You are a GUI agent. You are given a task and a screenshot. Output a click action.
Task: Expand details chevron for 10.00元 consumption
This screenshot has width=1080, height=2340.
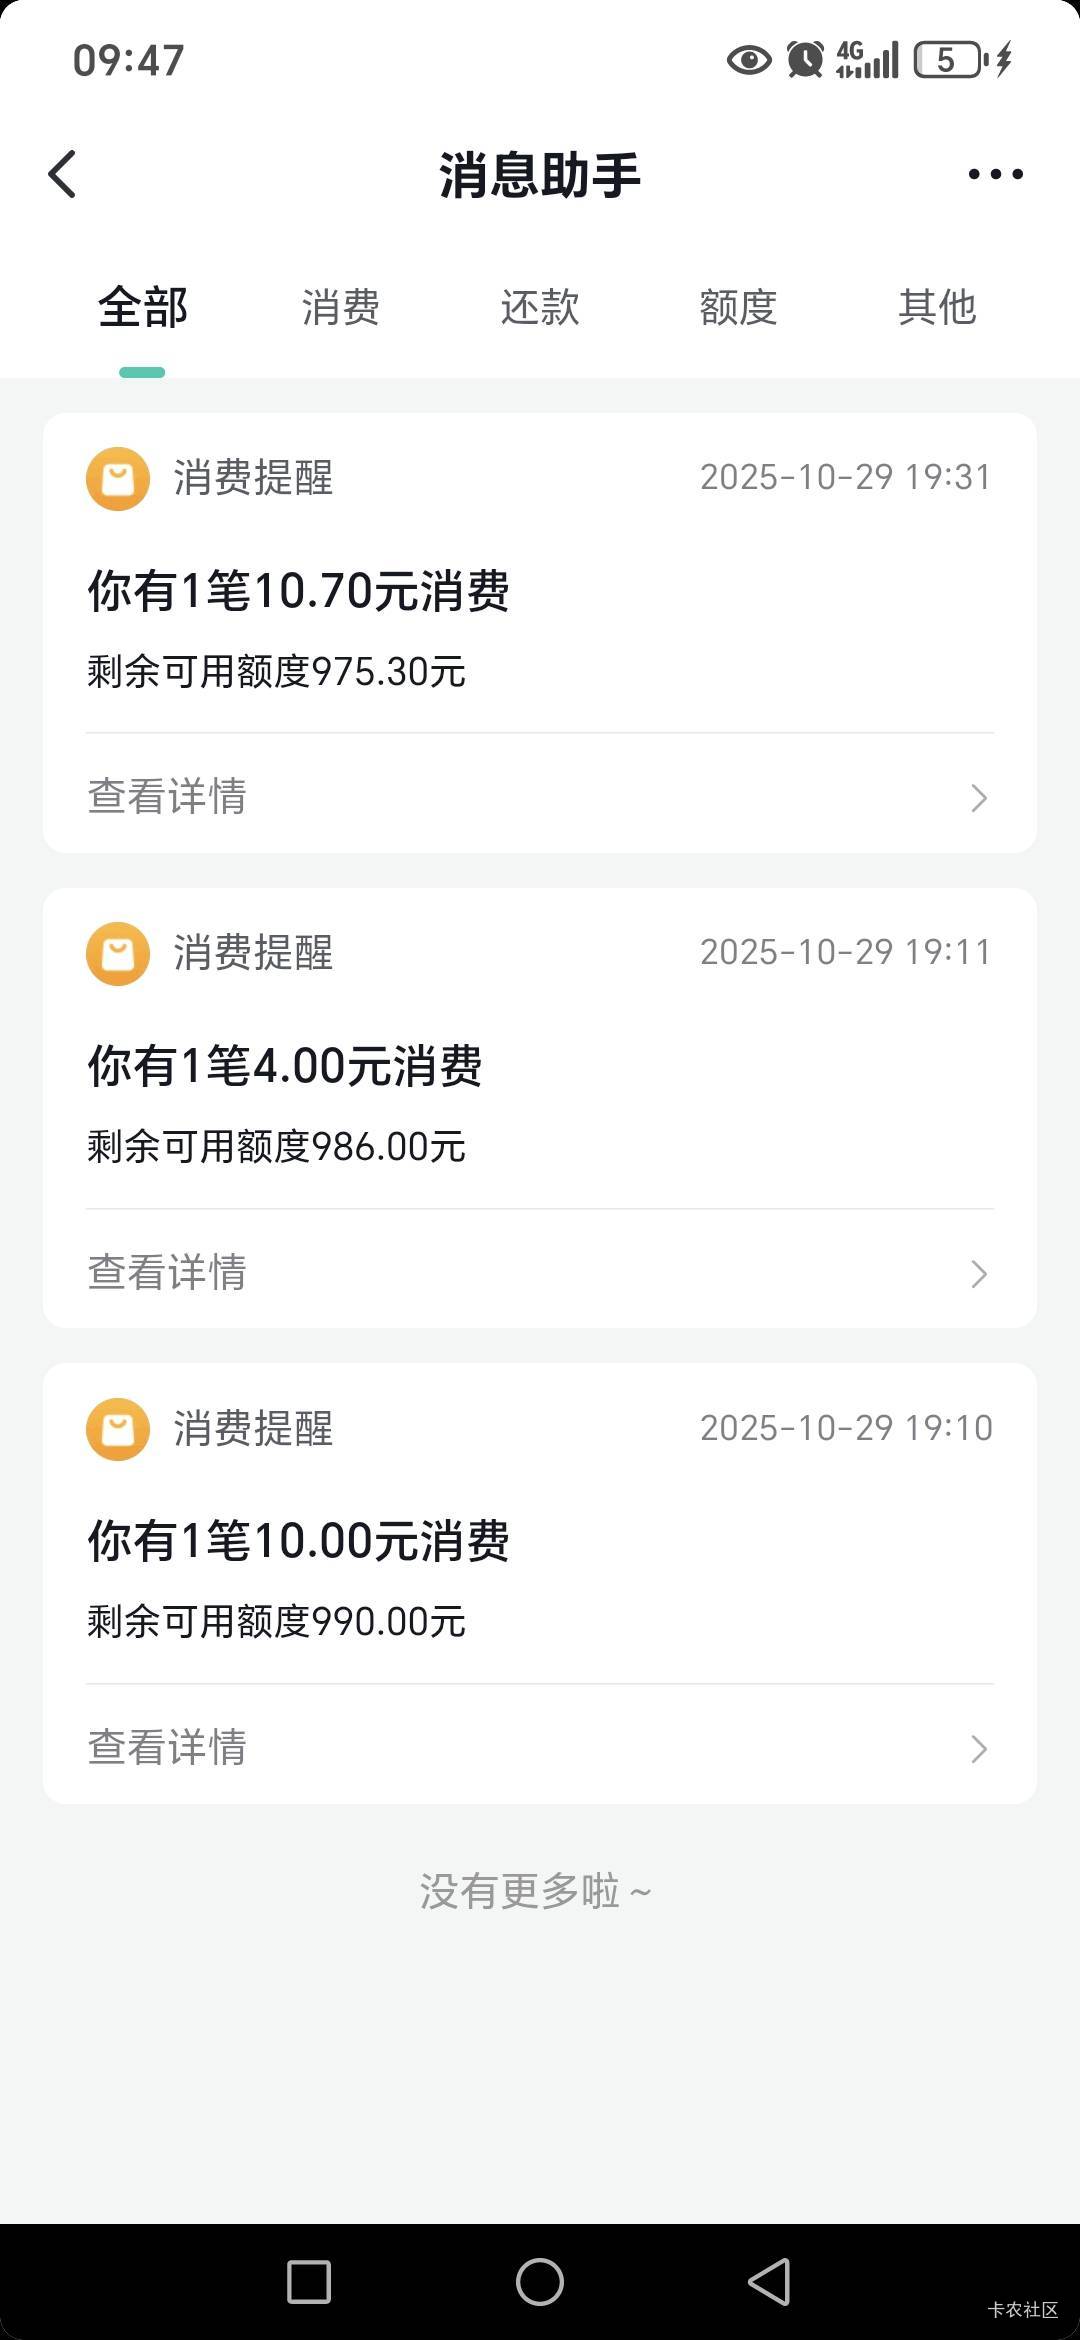(979, 1749)
